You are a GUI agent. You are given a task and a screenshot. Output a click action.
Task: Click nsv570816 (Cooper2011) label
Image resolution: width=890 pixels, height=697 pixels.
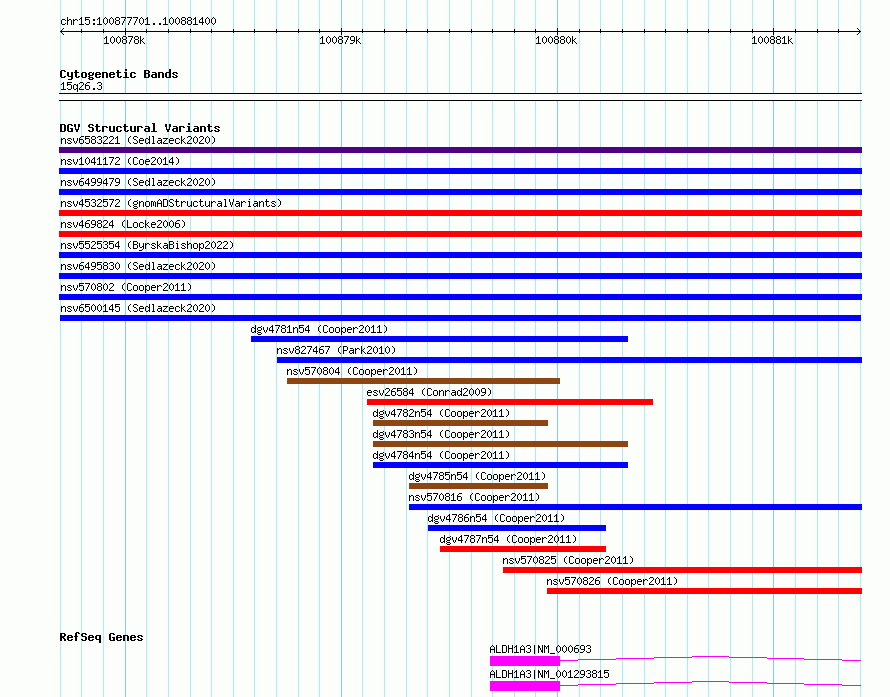(474, 497)
